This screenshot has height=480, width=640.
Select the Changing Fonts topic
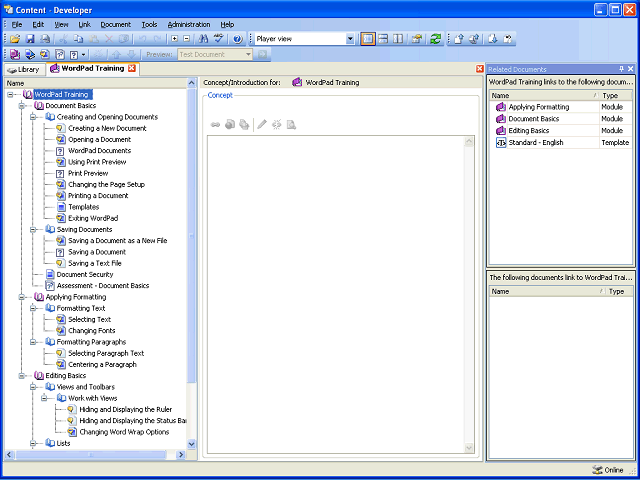click(91, 331)
